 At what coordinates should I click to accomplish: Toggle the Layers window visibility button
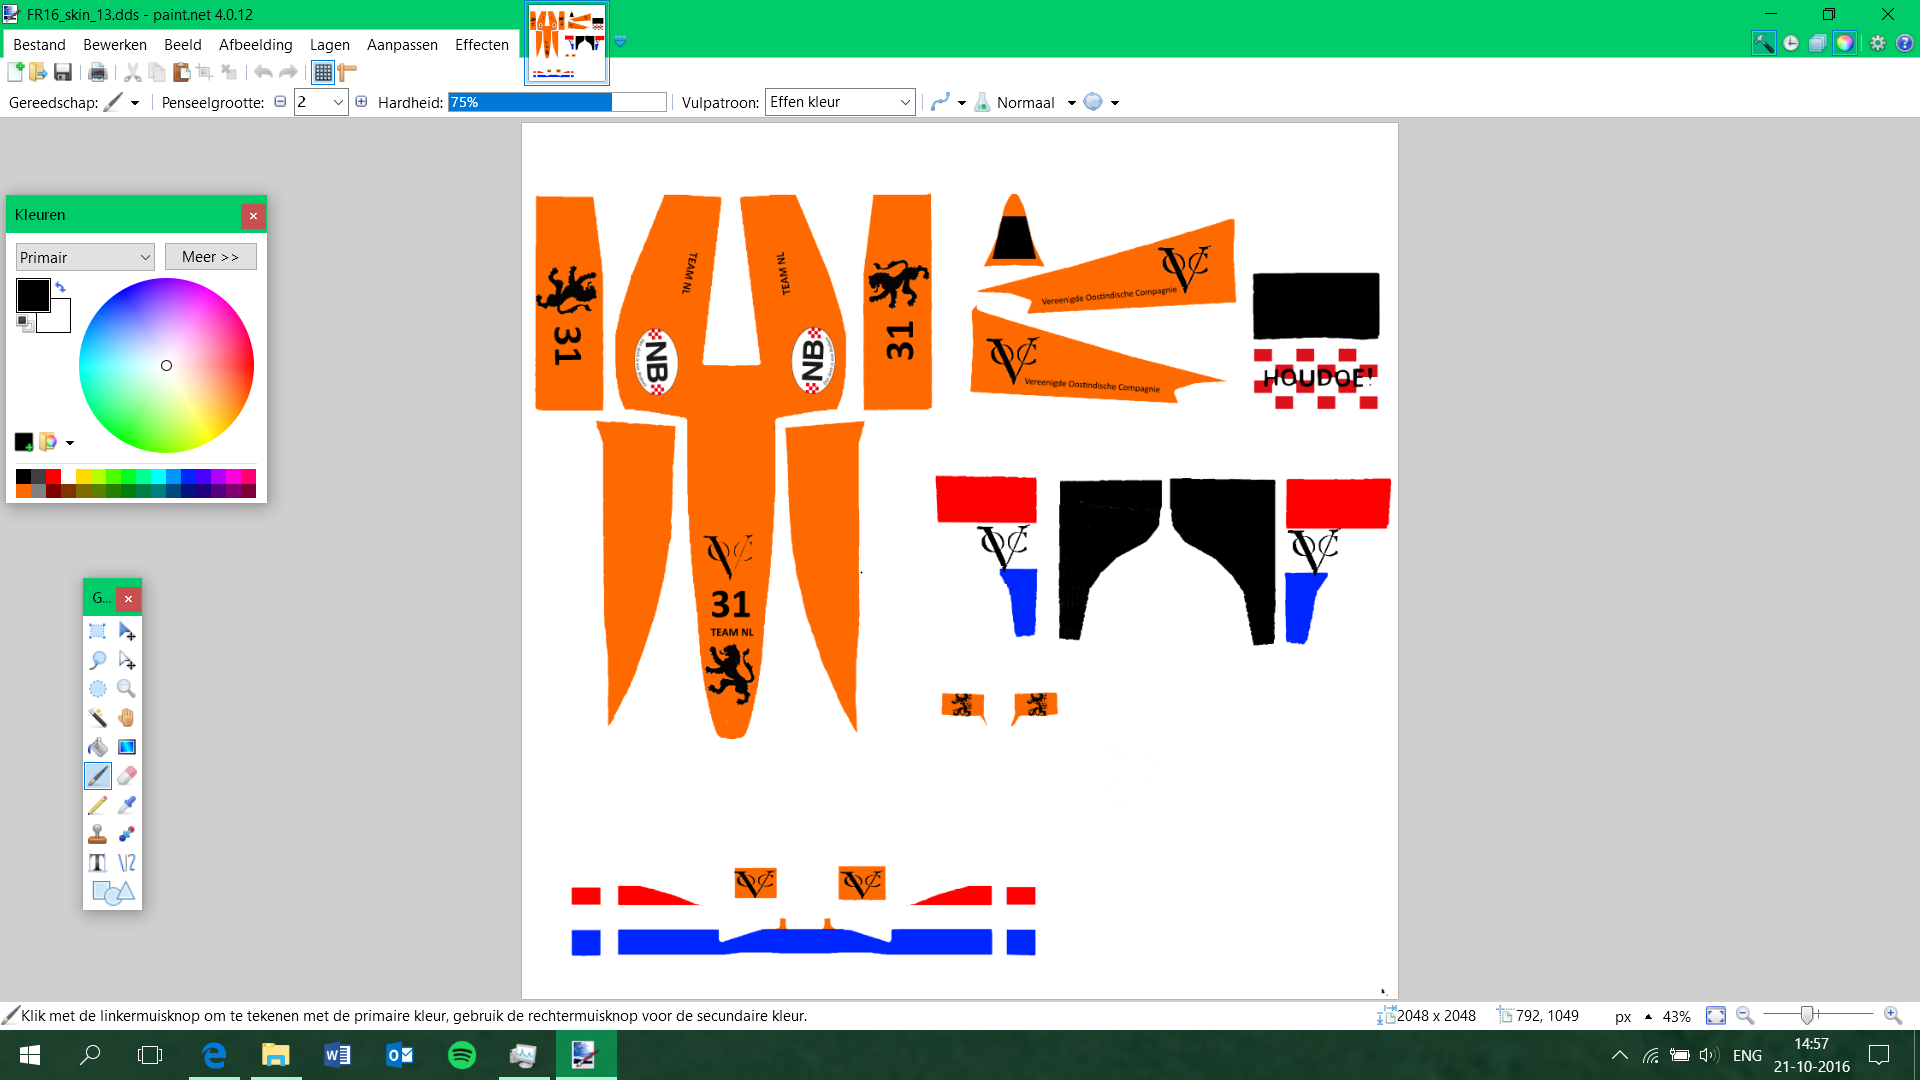click(x=1817, y=43)
